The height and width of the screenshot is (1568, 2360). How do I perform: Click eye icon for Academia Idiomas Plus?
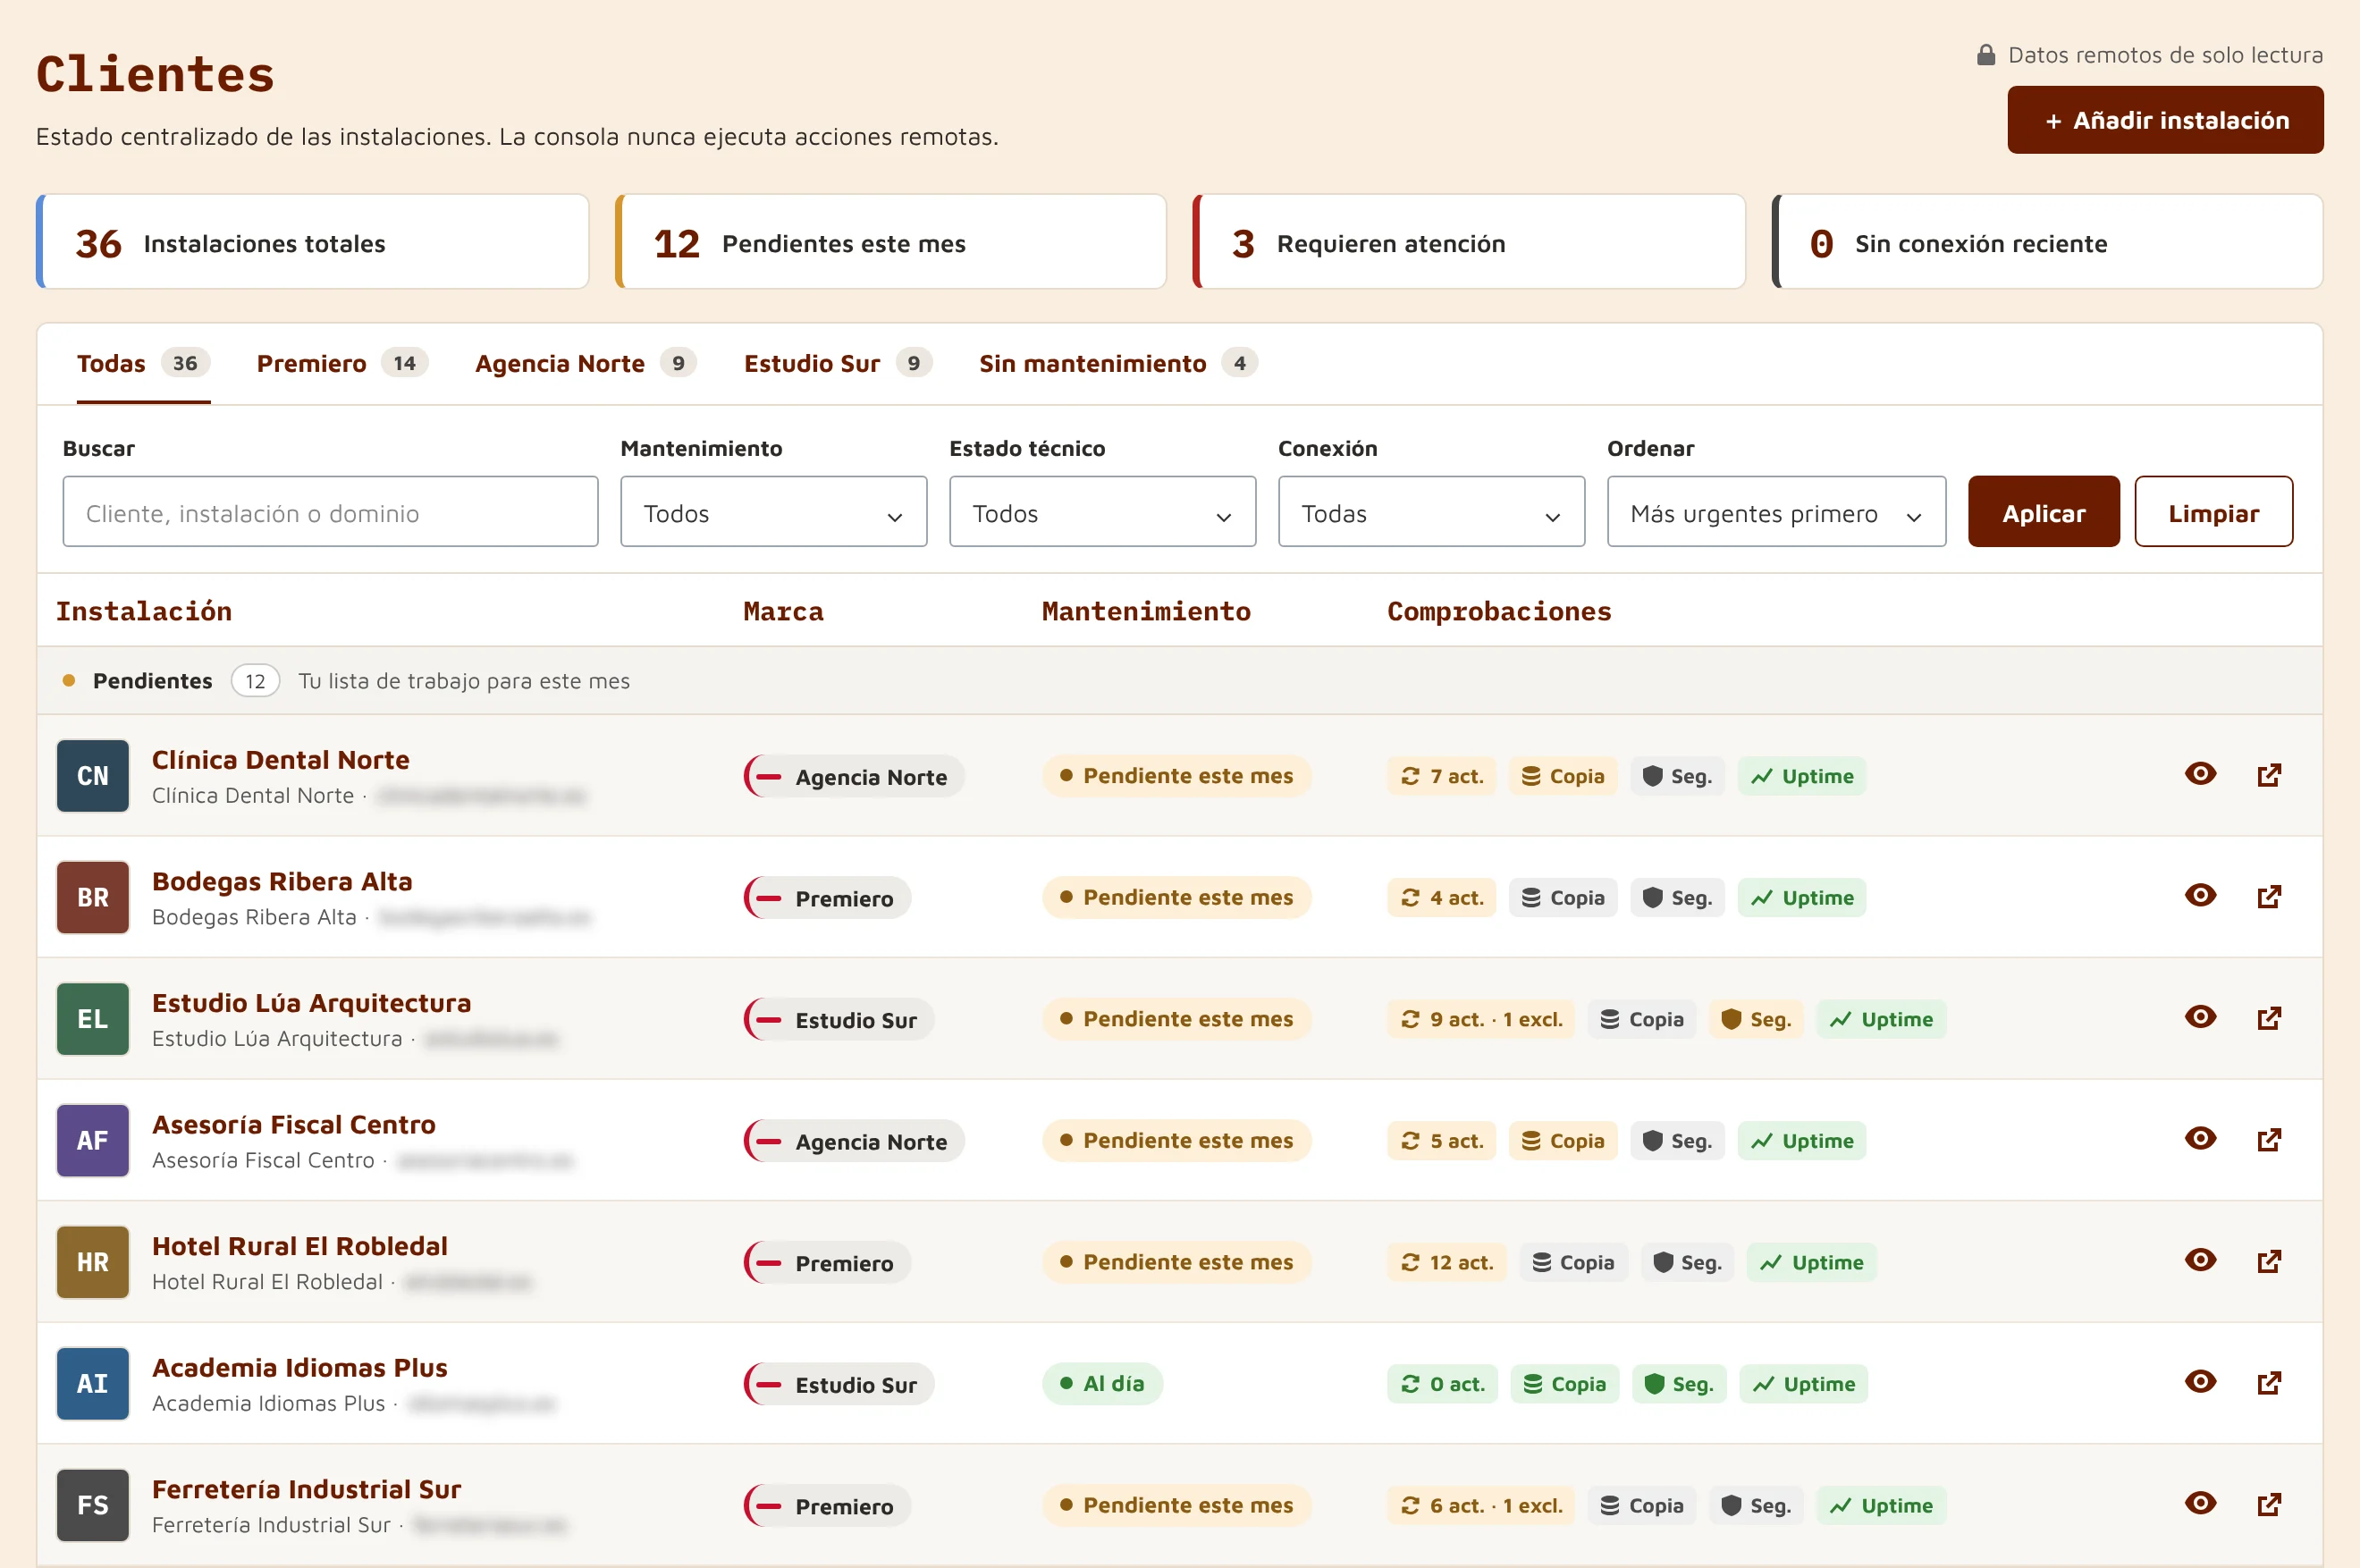(x=2200, y=1382)
